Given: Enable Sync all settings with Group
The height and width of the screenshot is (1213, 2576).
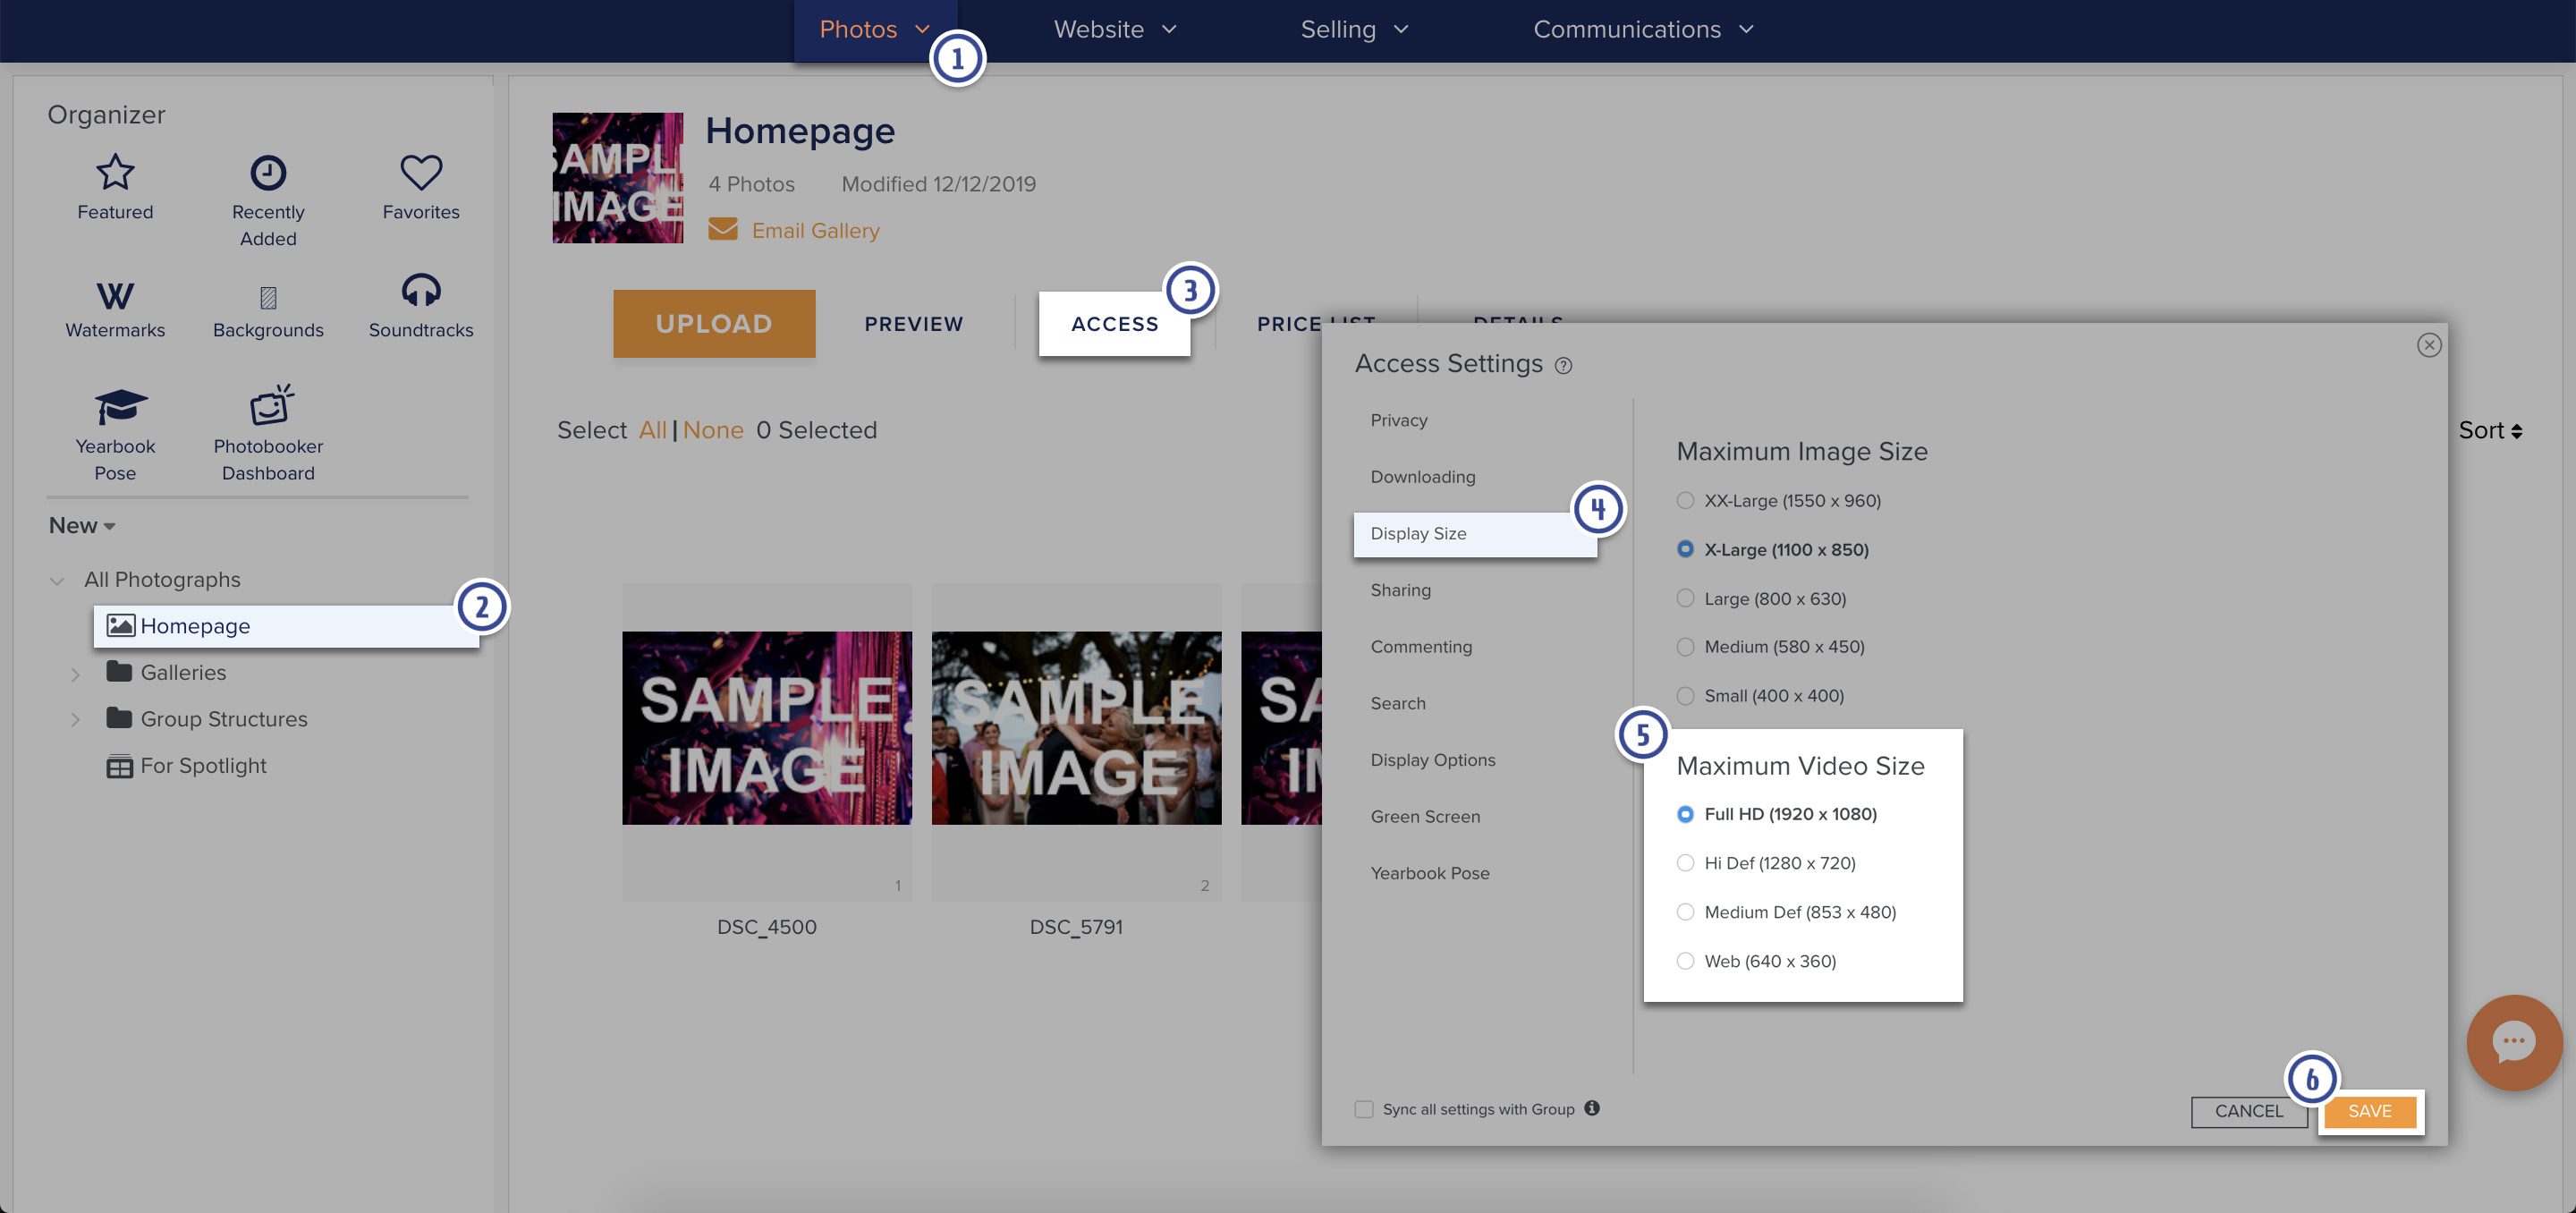Looking at the screenshot, I should click(1364, 1109).
